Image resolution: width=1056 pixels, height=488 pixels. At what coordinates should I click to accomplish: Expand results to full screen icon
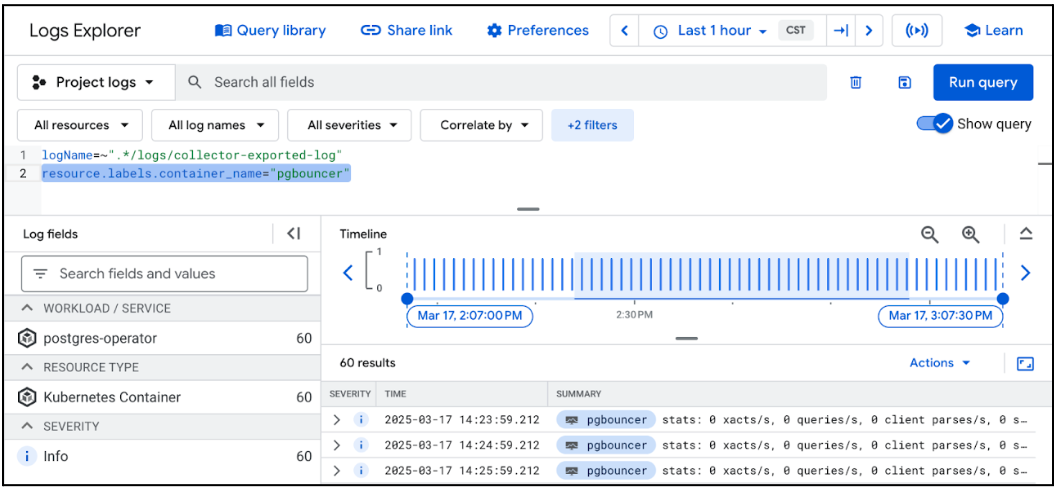coord(1025,363)
